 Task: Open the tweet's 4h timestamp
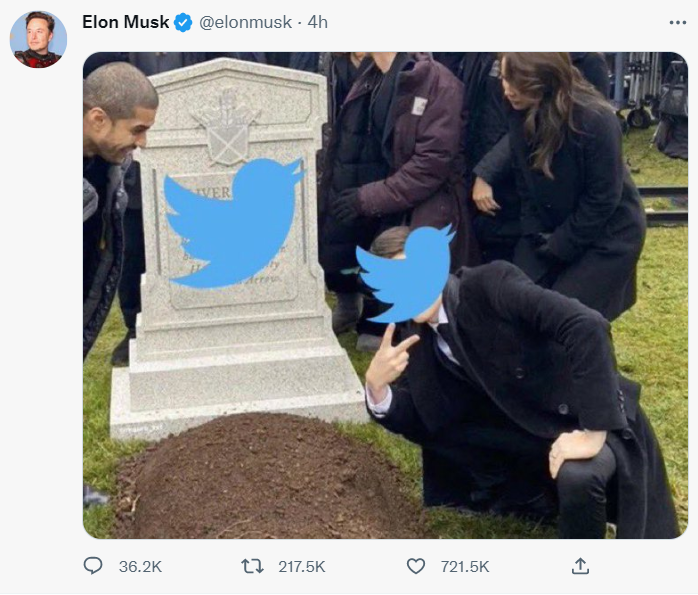[x=317, y=22]
